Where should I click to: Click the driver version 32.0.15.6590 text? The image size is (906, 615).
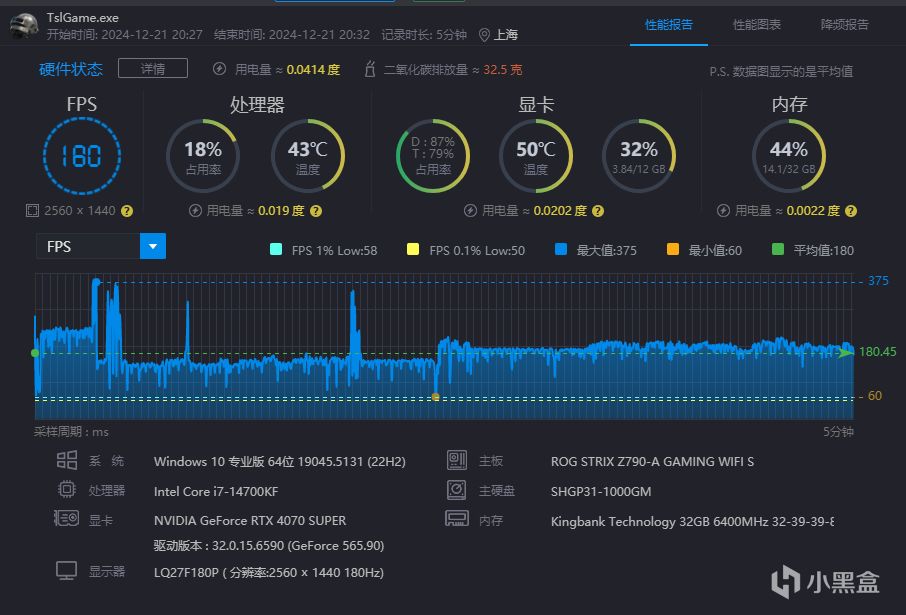click(x=268, y=545)
